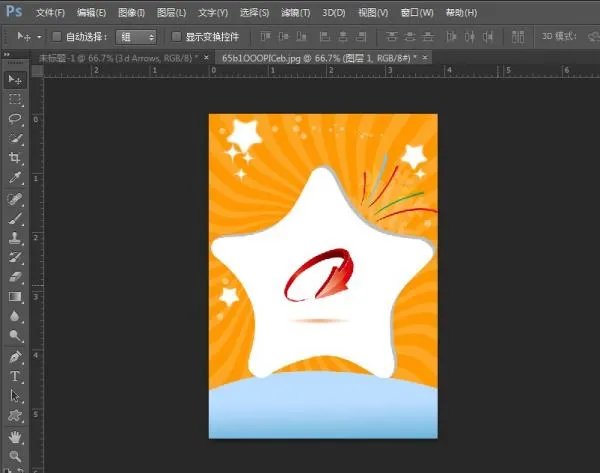Open the 图像(I) menu
The width and height of the screenshot is (600, 473).
click(131, 13)
